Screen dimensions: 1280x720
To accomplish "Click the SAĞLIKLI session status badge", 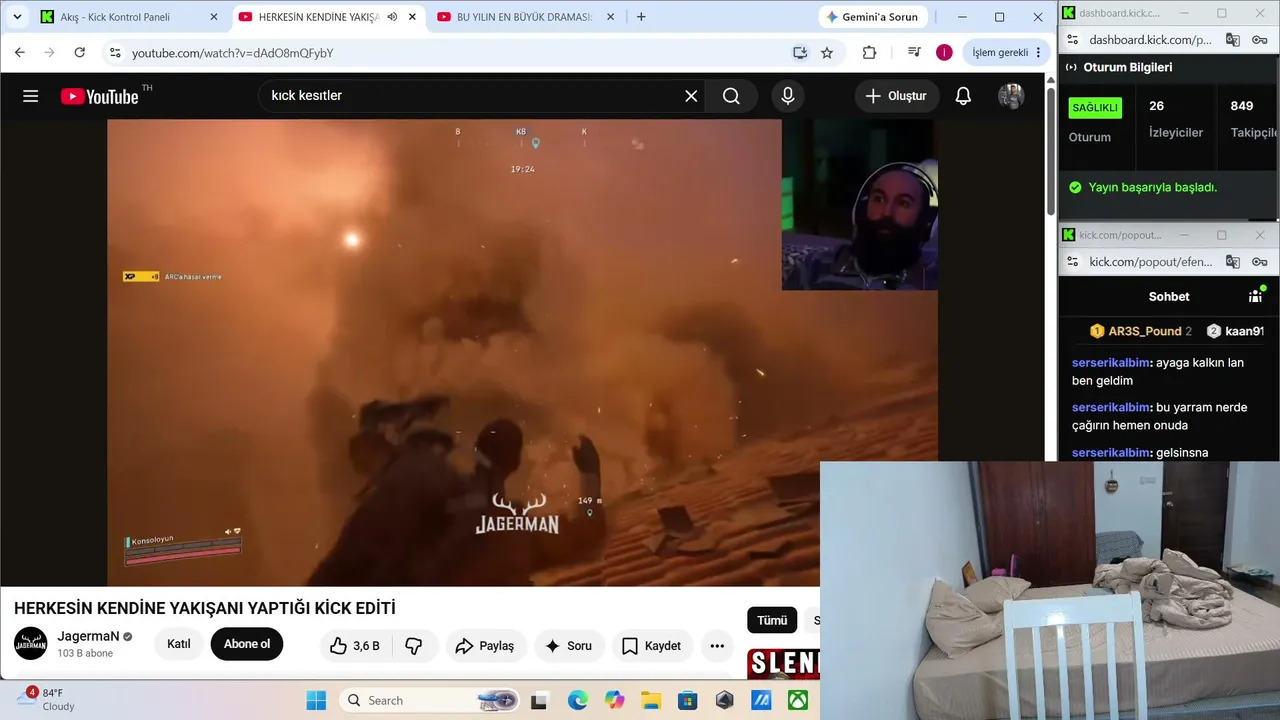I will point(1096,107).
